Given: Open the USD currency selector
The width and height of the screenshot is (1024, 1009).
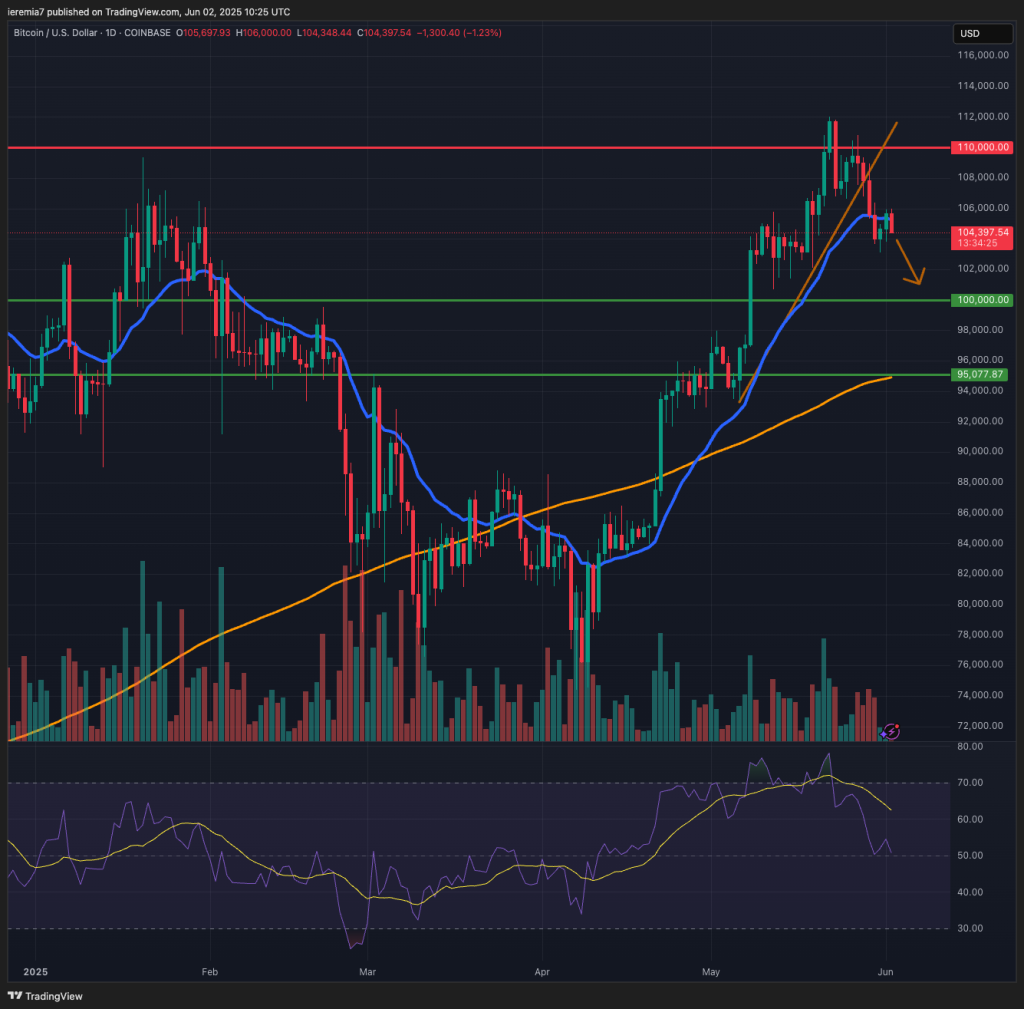Looking at the screenshot, I should coord(983,33).
